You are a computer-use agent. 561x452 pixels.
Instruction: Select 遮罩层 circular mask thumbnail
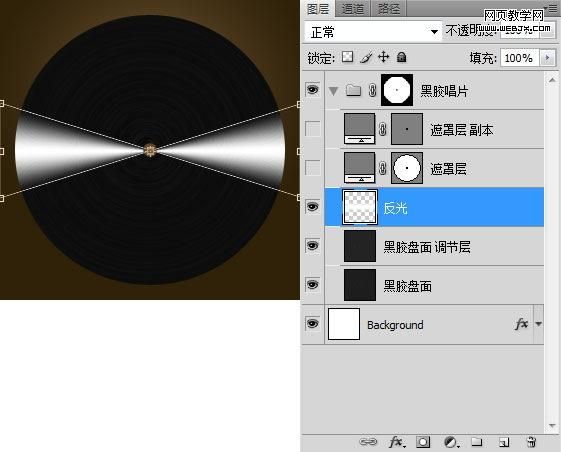point(407,168)
